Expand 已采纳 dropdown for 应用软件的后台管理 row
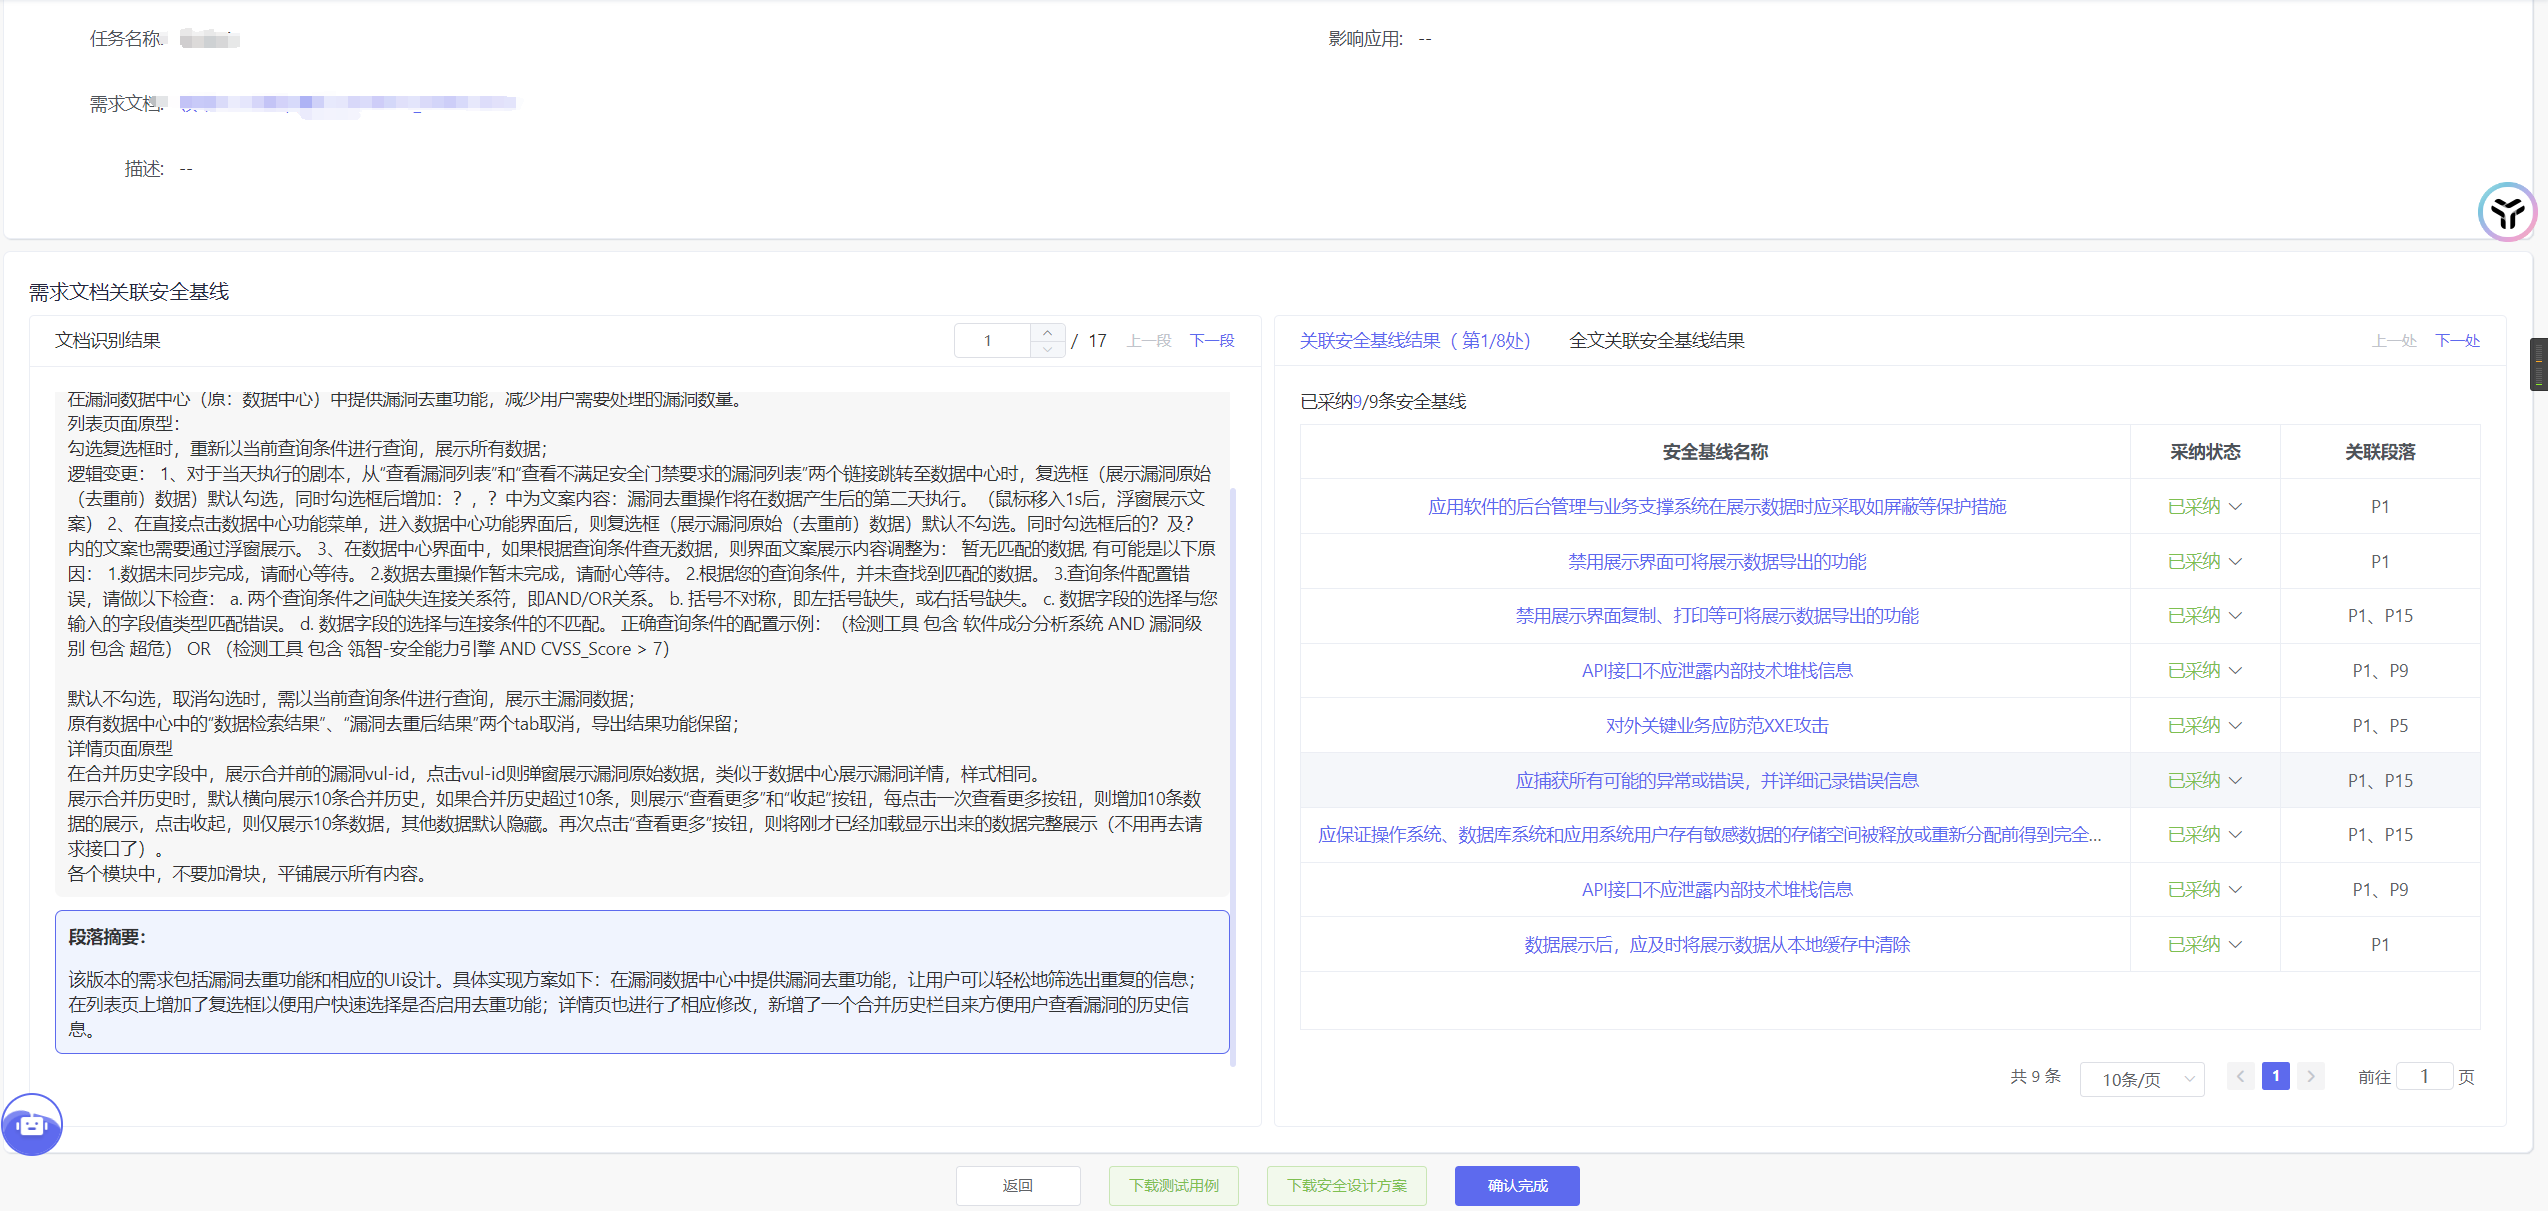 click(2205, 507)
